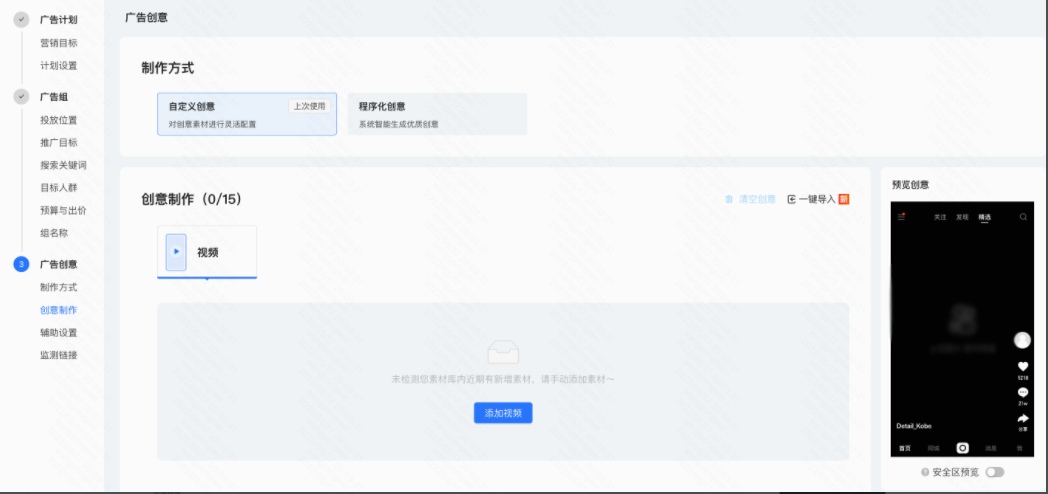Click 广告创意 heading in sidebar
The height and width of the screenshot is (494, 1048).
pos(59,265)
